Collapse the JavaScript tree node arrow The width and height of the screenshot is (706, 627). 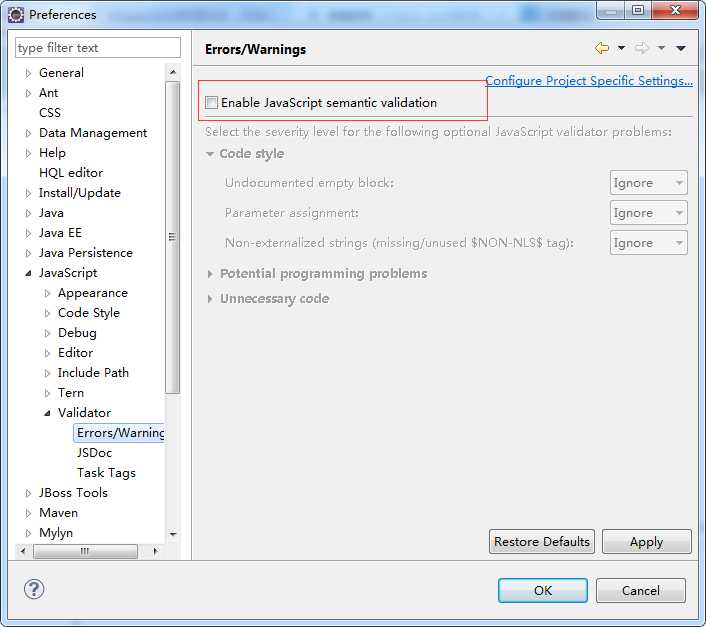tap(28, 273)
